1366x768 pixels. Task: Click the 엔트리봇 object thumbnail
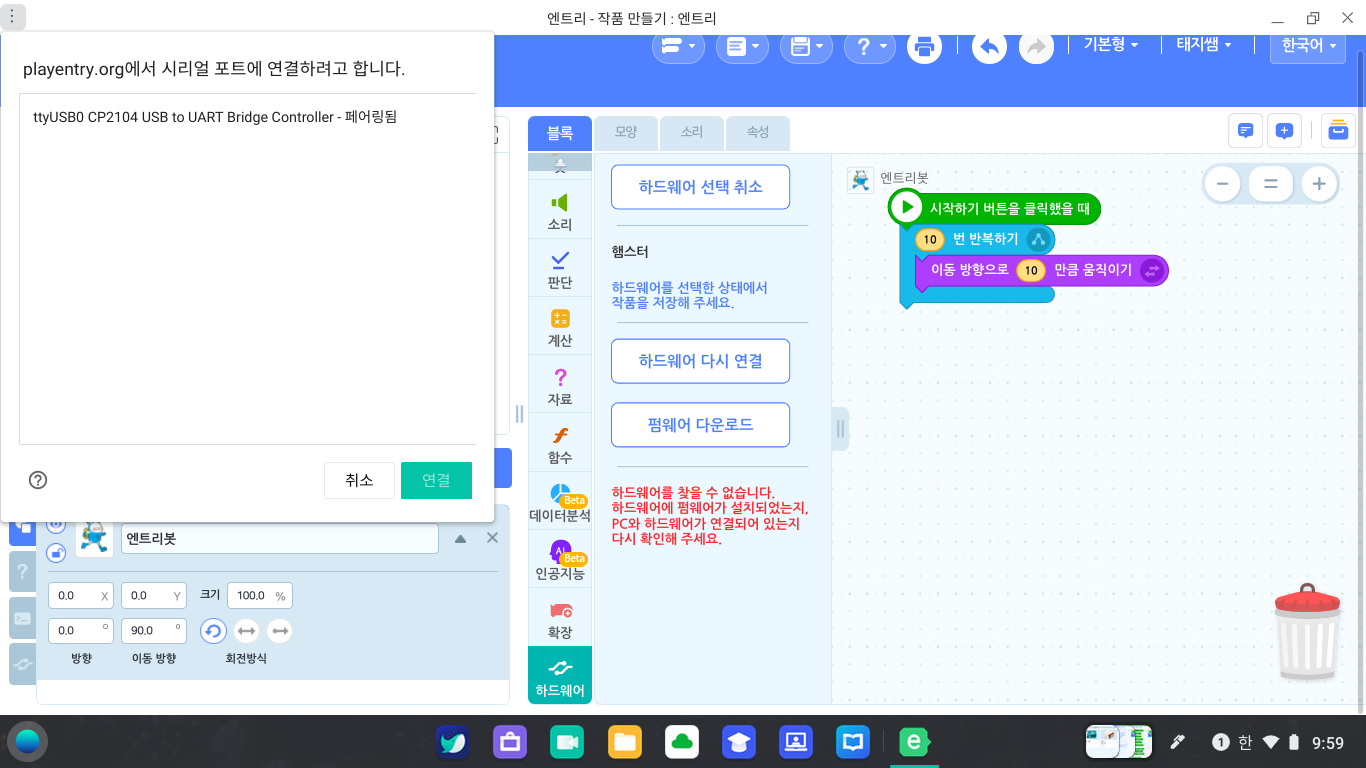(94, 537)
